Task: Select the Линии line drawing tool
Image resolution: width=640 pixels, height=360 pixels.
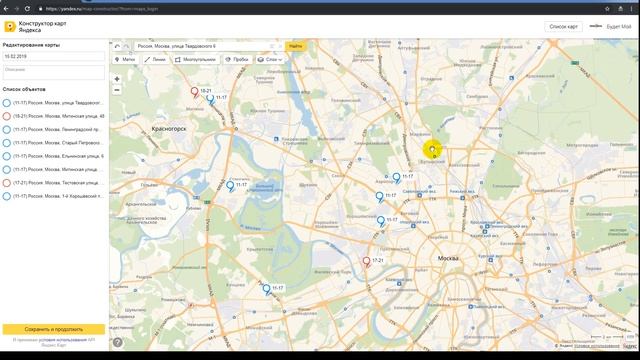Action: pyautogui.click(x=155, y=60)
